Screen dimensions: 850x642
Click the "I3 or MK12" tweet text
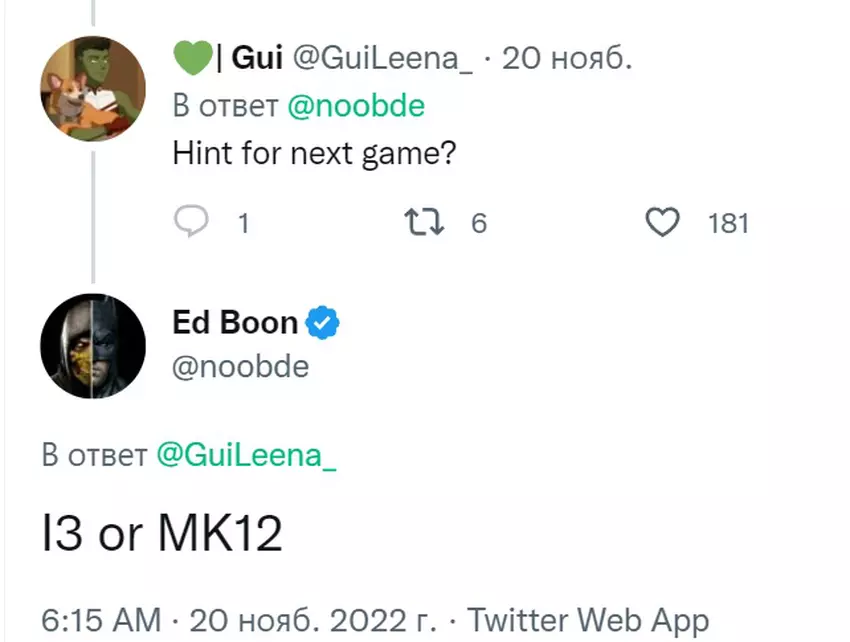click(x=162, y=534)
